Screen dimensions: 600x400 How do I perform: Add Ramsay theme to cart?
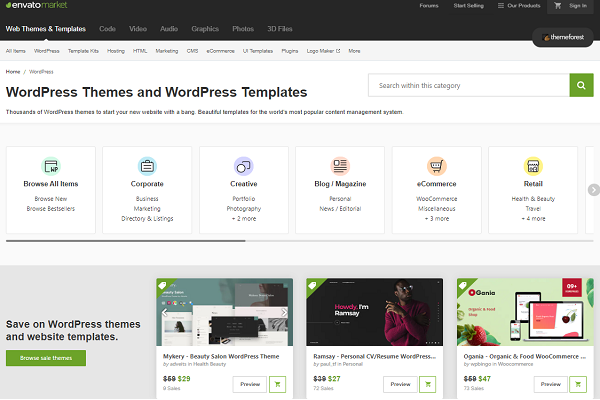[428, 384]
